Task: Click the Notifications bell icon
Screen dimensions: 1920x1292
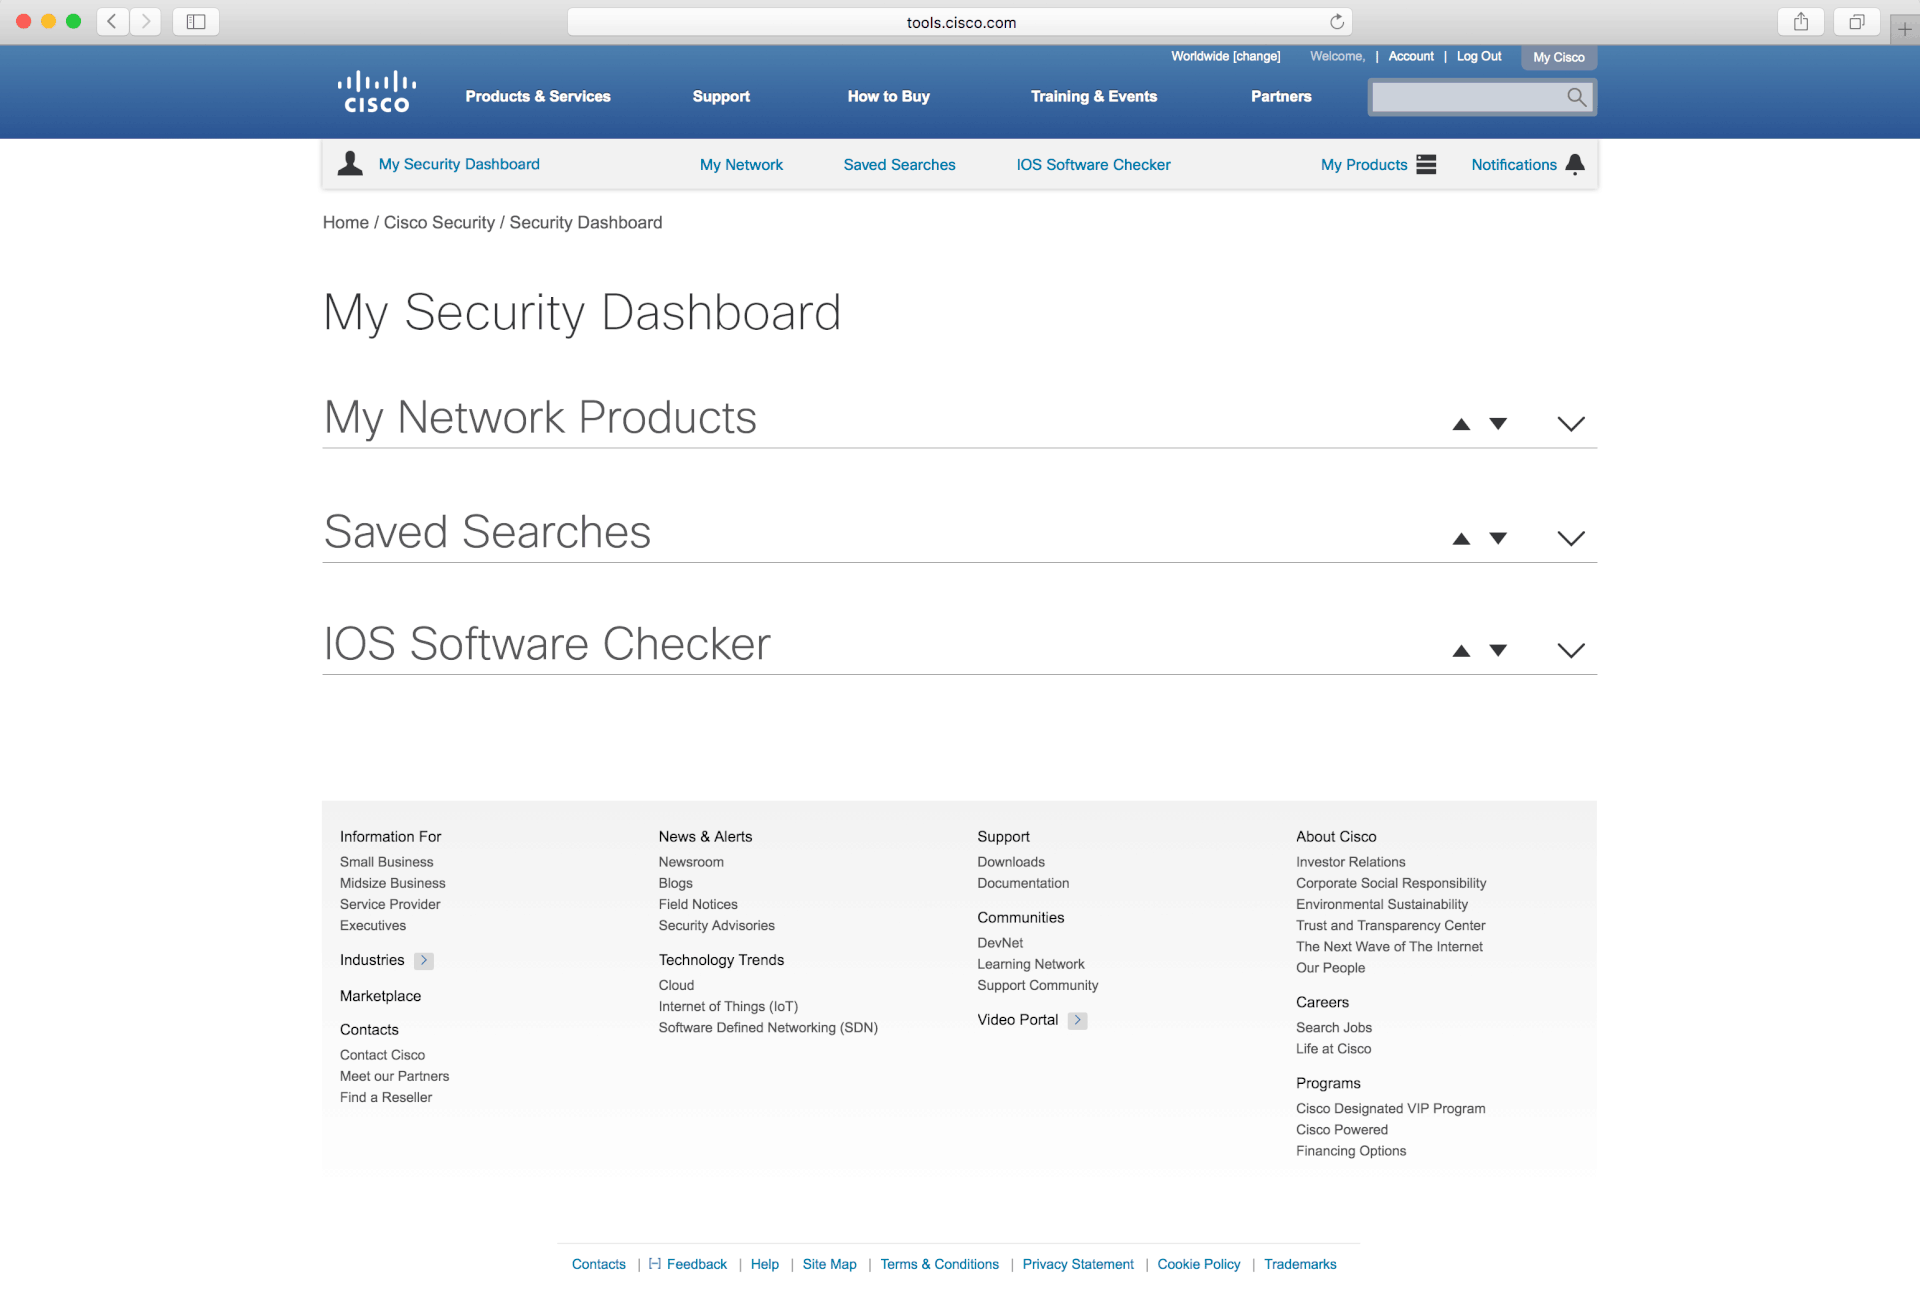Action: point(1575,165)
